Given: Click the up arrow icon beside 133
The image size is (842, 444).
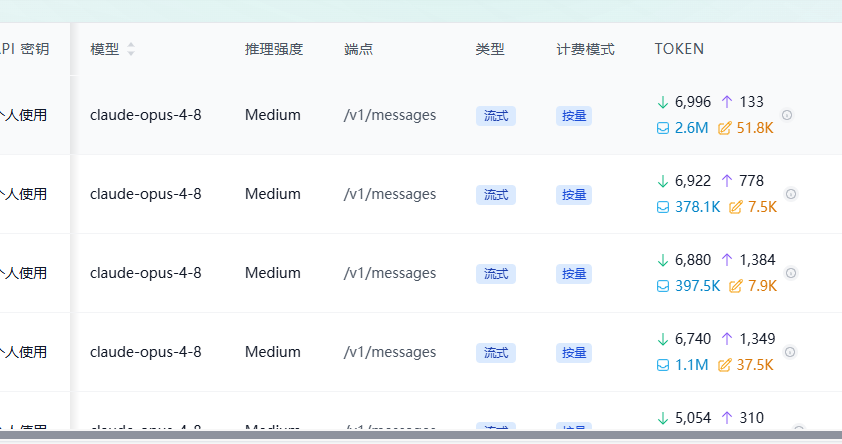Looking at the screenshot, I should (x=727, y=102).
